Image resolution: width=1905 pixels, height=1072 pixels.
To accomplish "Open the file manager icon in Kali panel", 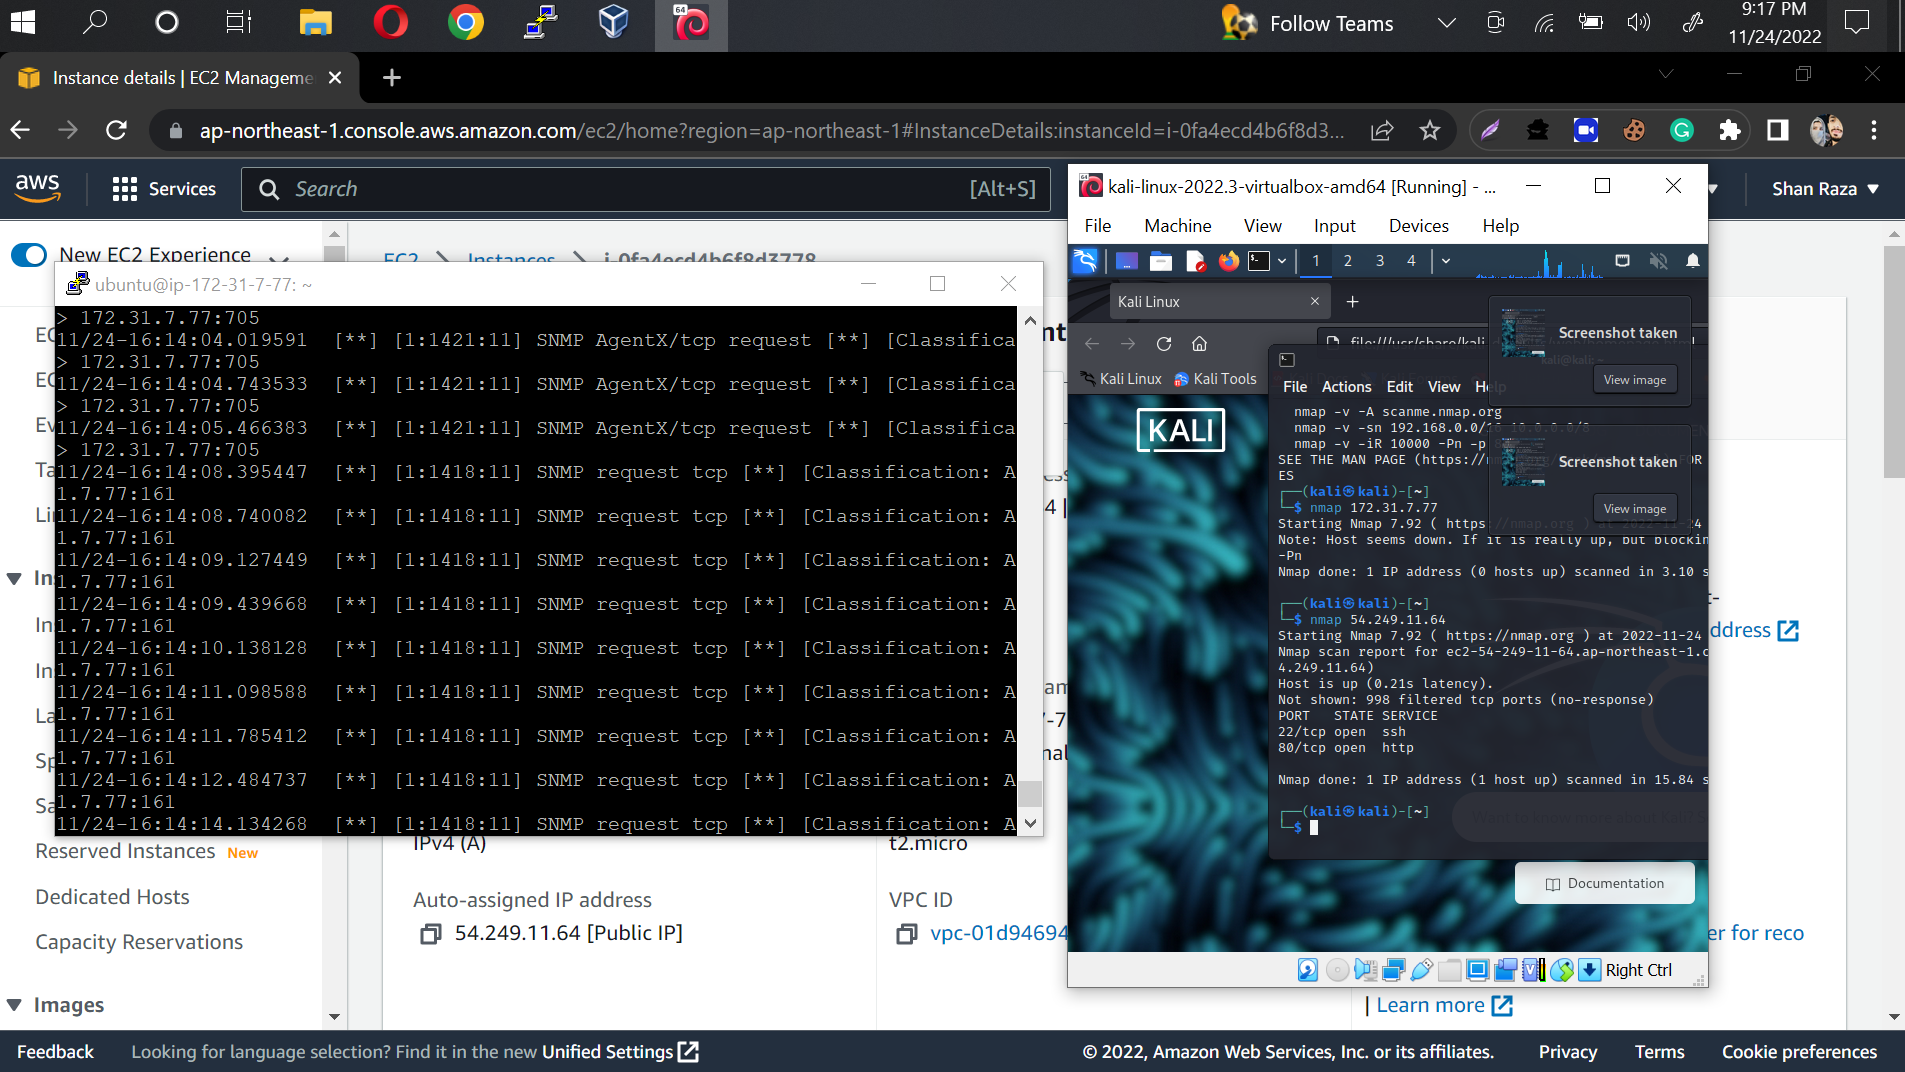I will tap(1161, 261).
